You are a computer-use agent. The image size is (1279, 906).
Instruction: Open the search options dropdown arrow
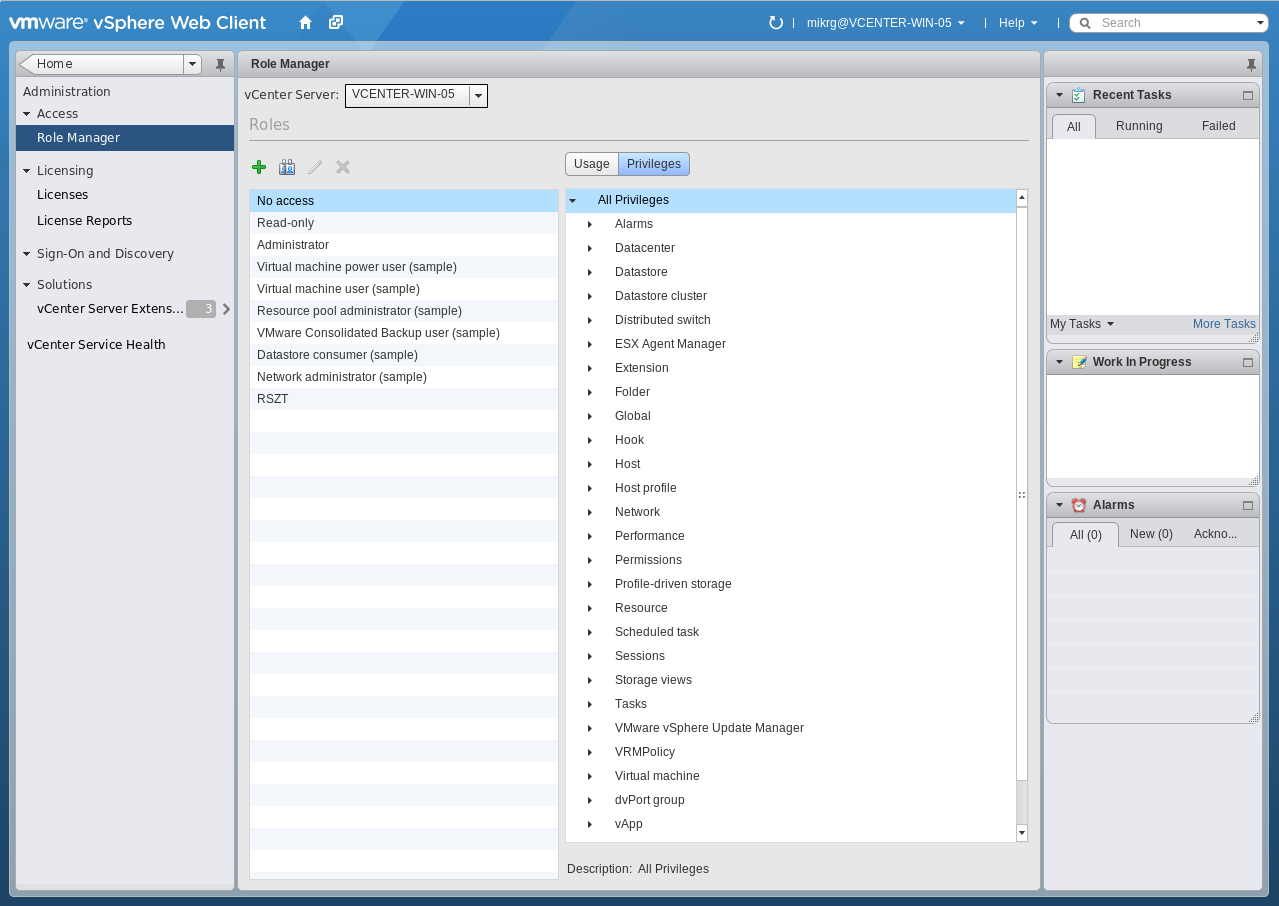pyautogui.click(x=1261, y=23)
